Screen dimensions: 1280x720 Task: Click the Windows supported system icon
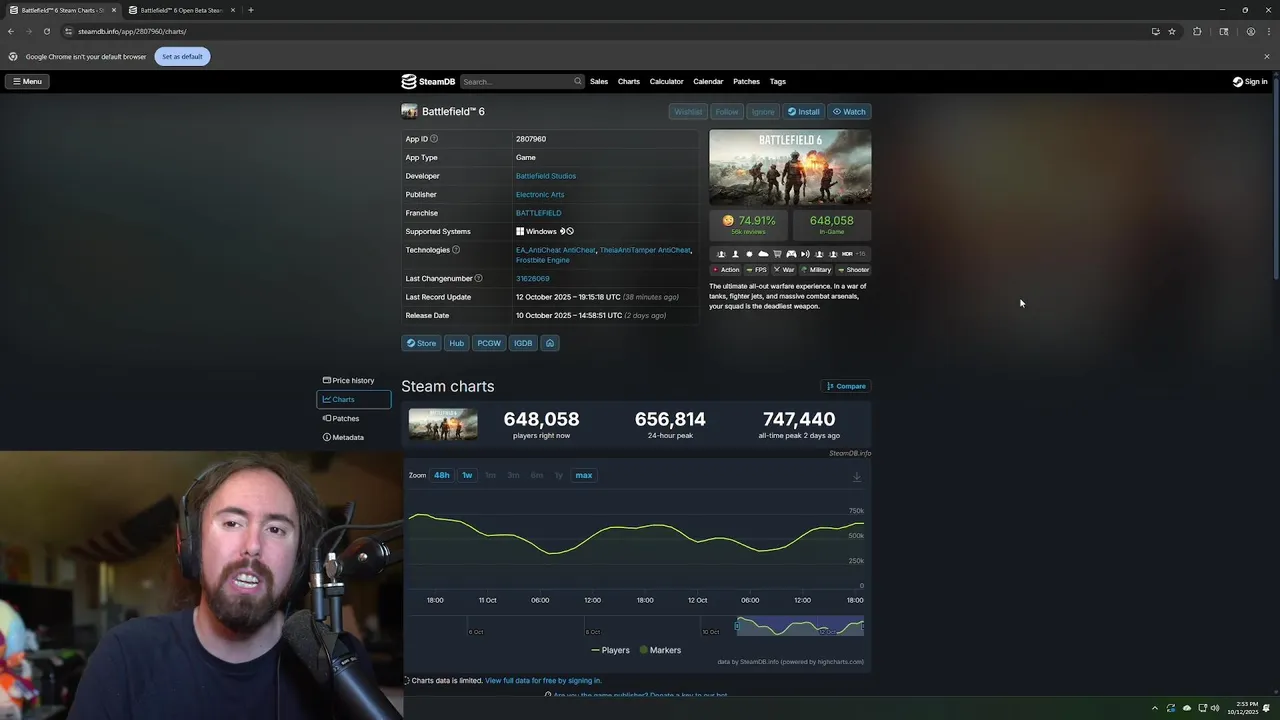point(520,231)
